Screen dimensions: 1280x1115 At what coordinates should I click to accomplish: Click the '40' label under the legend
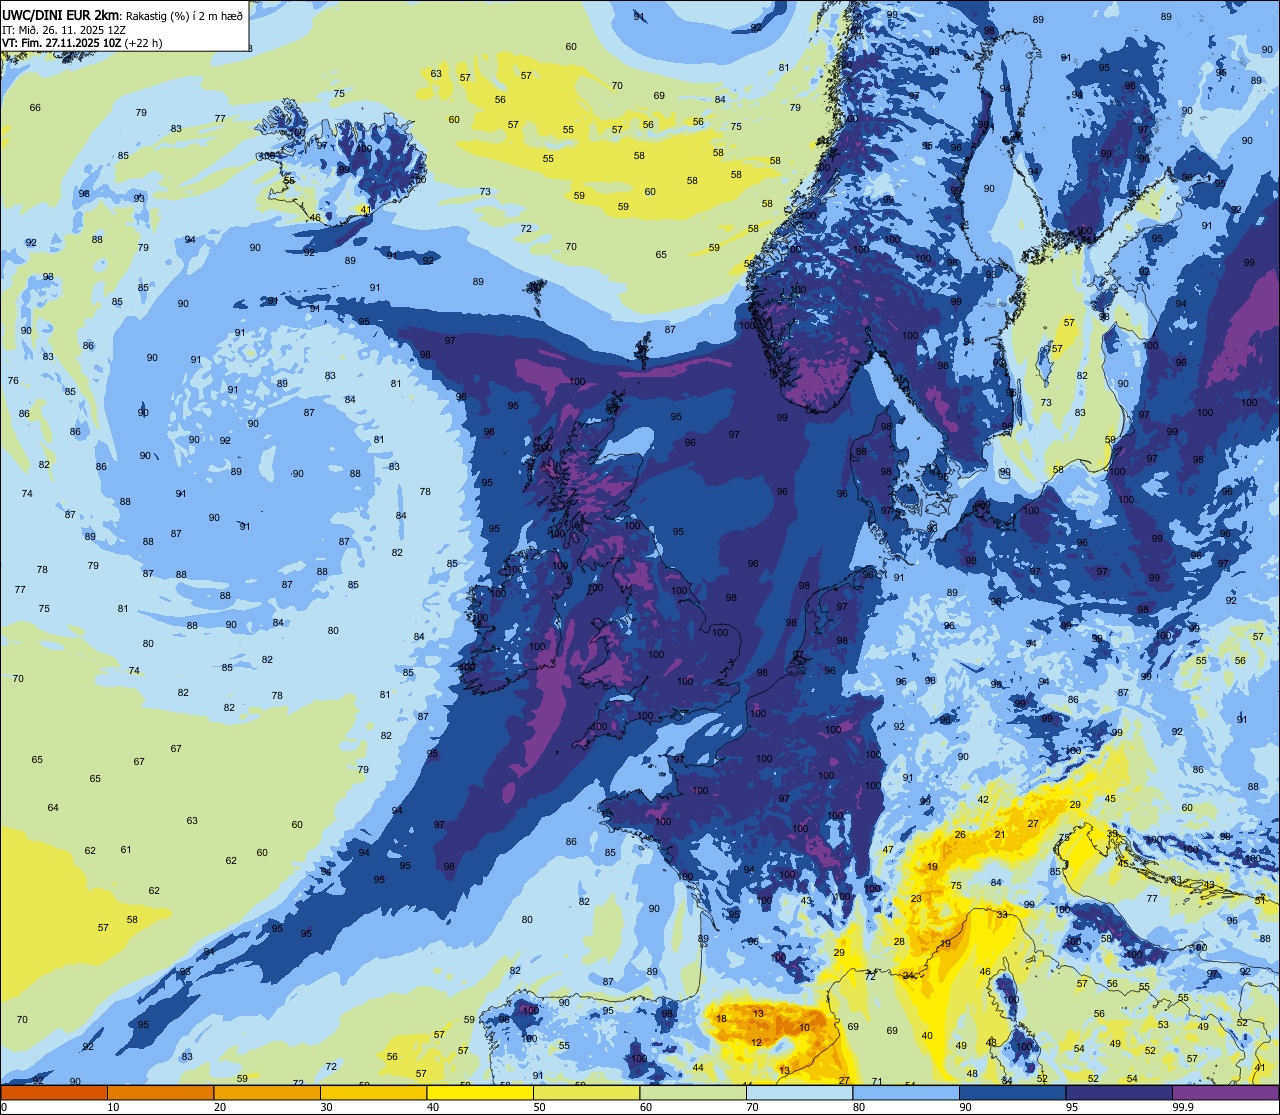tap(433, 1107)
